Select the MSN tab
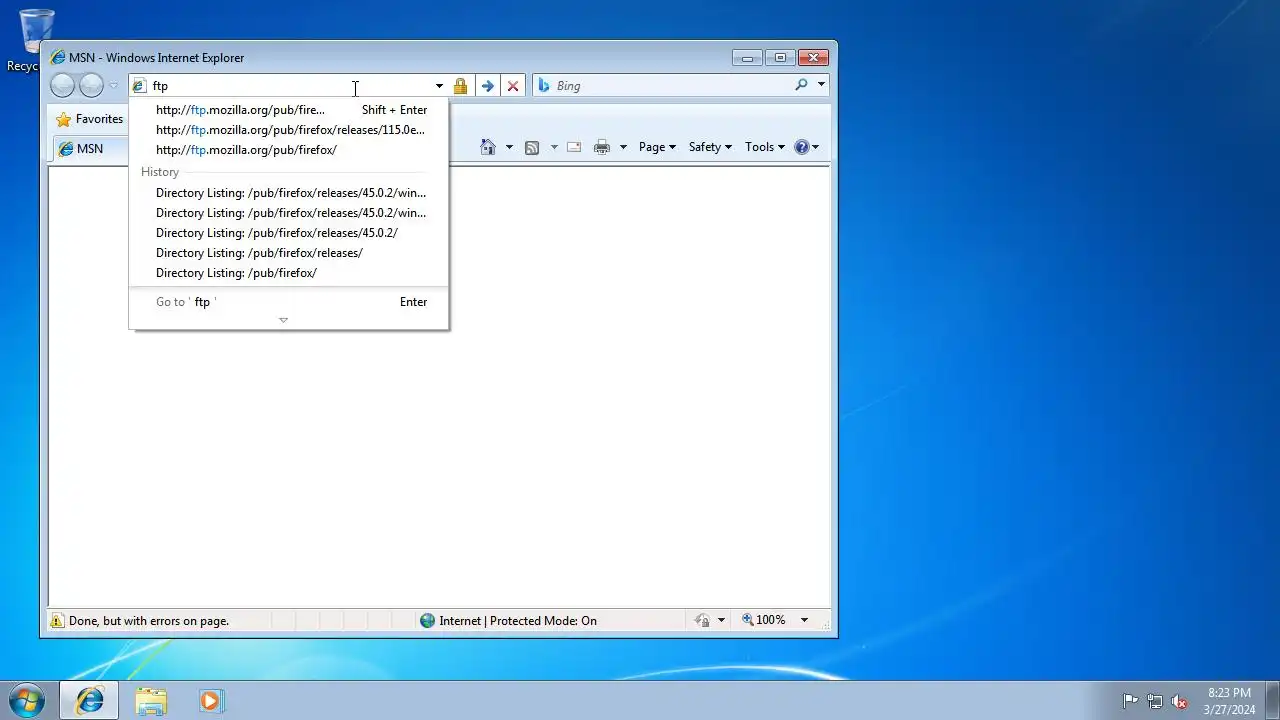 [90, 149]
